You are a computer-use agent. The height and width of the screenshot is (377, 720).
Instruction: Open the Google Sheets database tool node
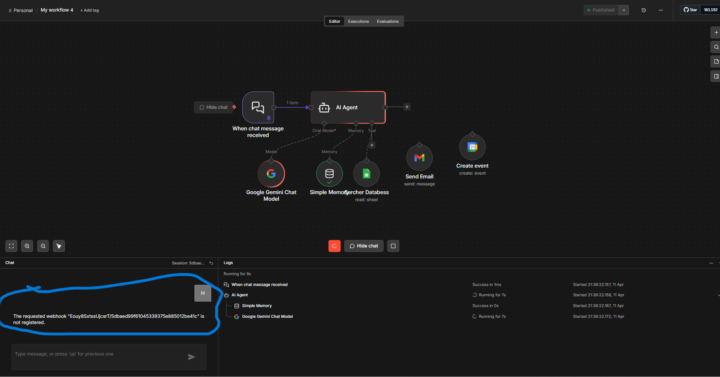click(x=366, y=174)
